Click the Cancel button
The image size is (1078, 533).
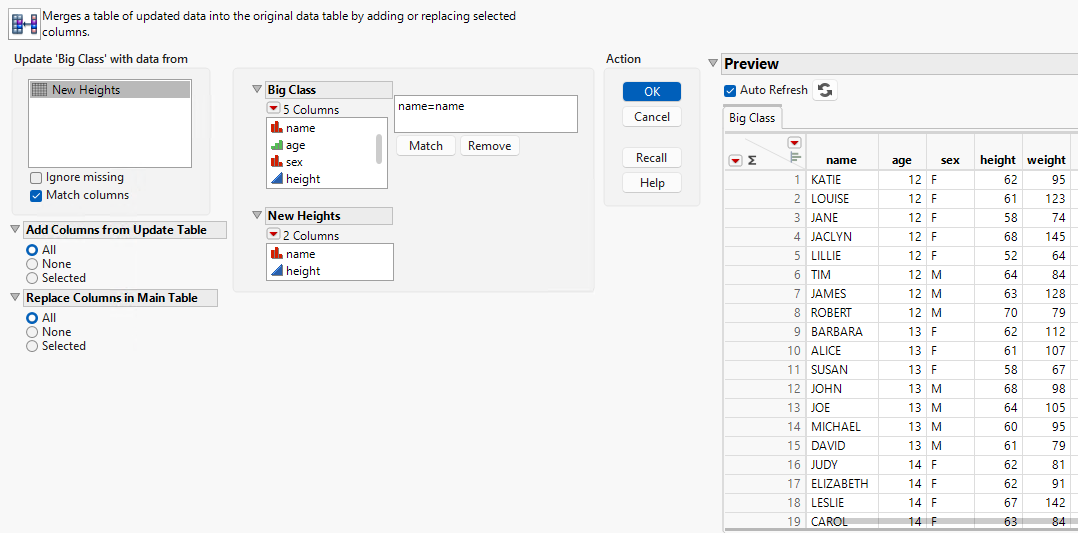(652, 117)
